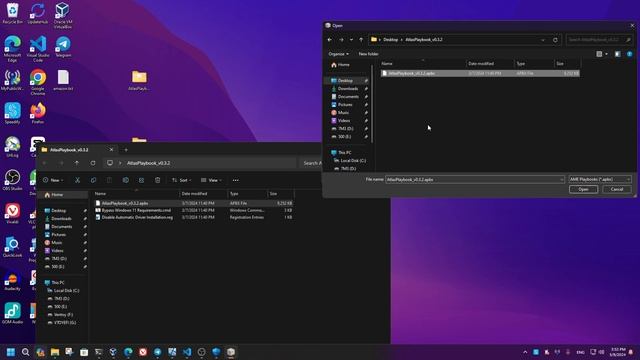Select Bypass Windows 11 Requirements.cmd in File Explorer
640x360 pixels.
click(193, 210)
